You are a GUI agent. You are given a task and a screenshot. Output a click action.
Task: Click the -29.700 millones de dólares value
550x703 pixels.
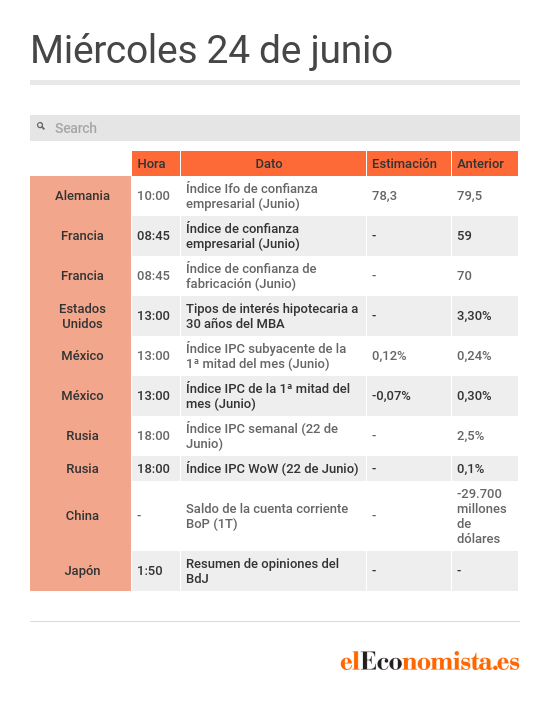[x=481, y=516]
